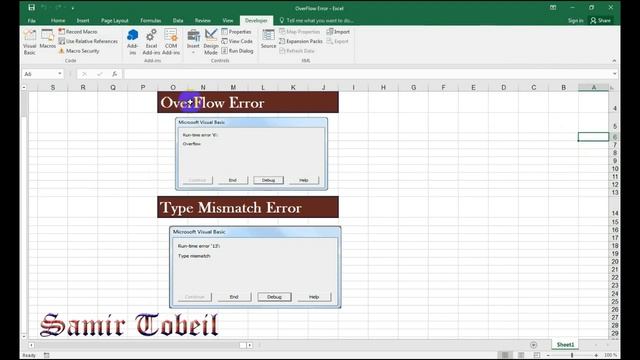640x360 pixels.
Task: Open Macro Security settings
Action: click(x=79, y=51)
